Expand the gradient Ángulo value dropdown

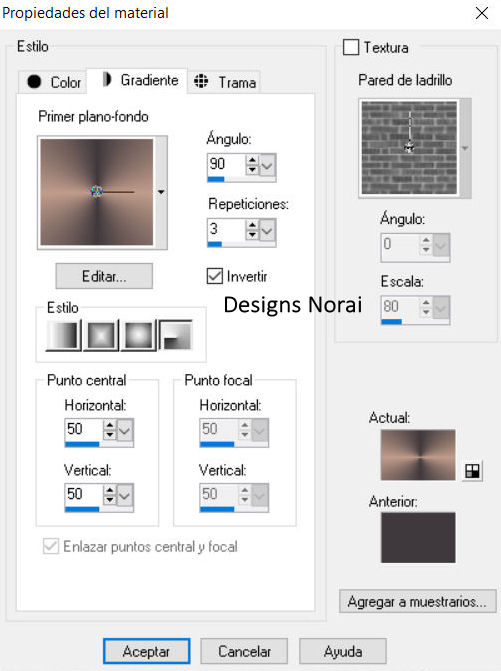pyautogui.click(x=267, y=165)
